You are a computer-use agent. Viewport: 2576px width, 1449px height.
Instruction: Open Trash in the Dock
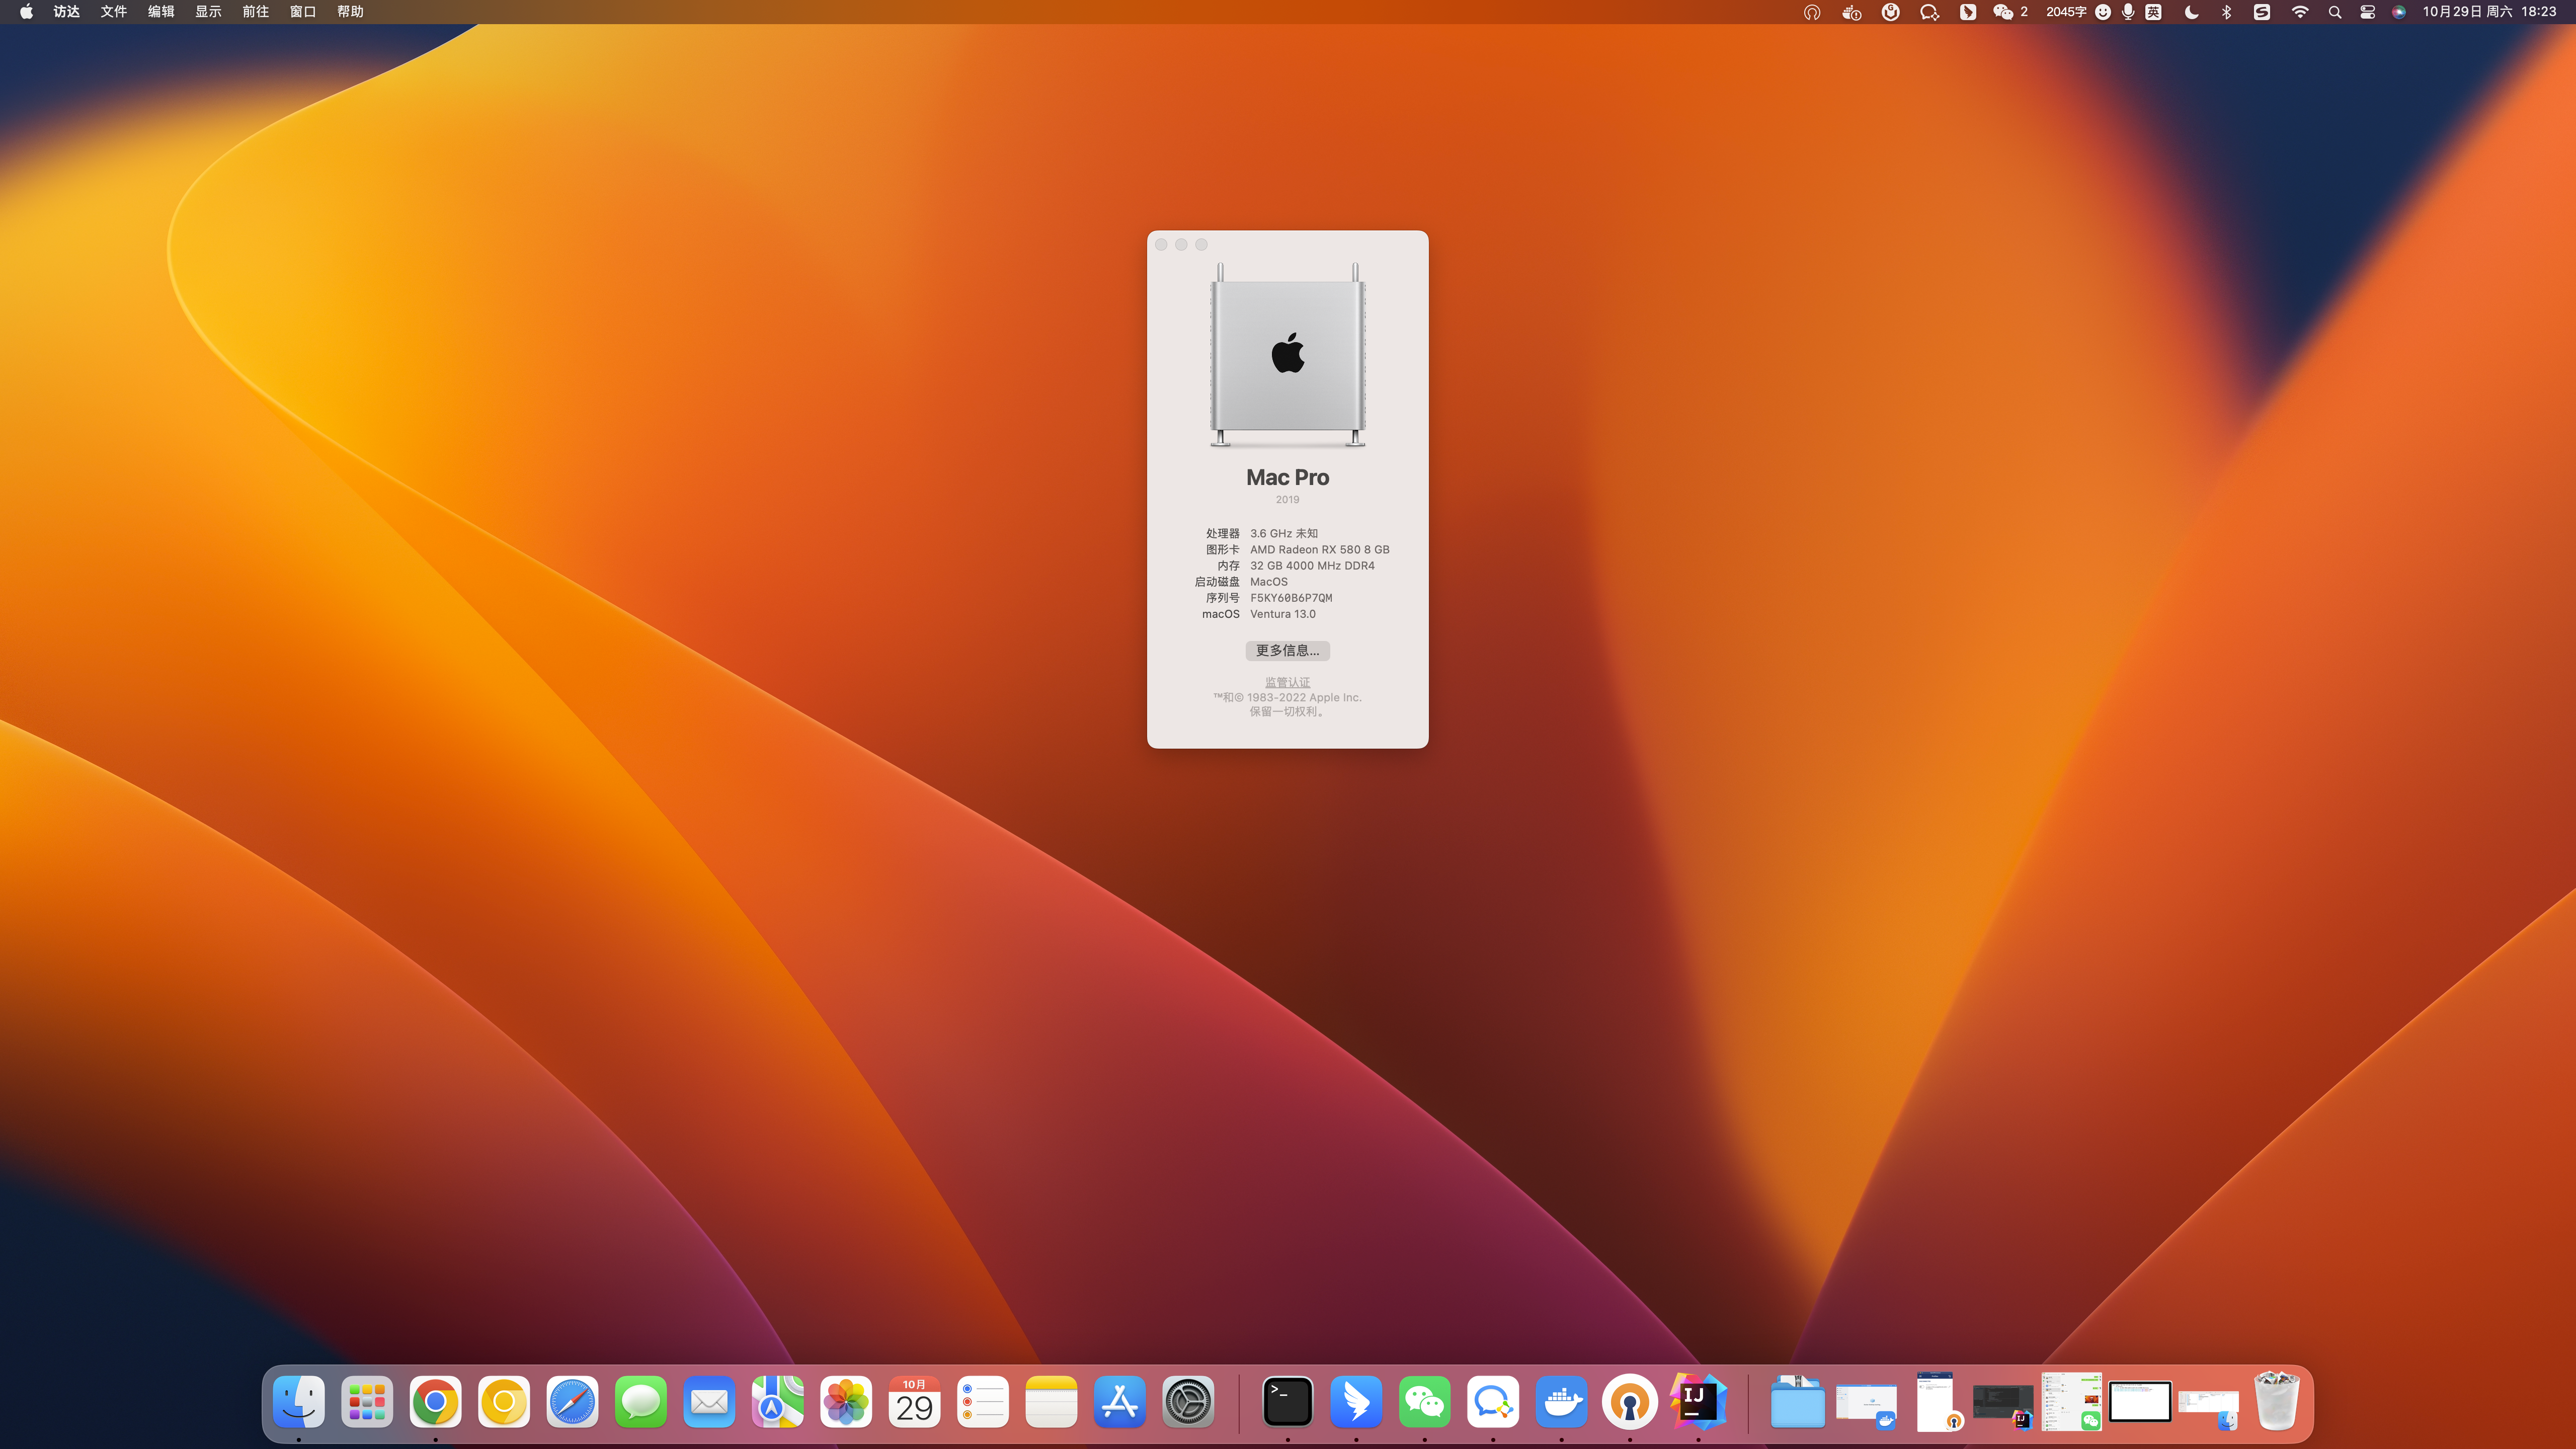coord(2277,1402)
